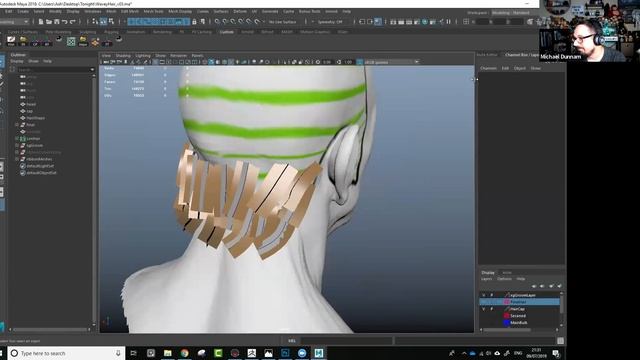Click create layer from selected icon
The width and height of the screenshot is (640, 360).
coord(560,286)
